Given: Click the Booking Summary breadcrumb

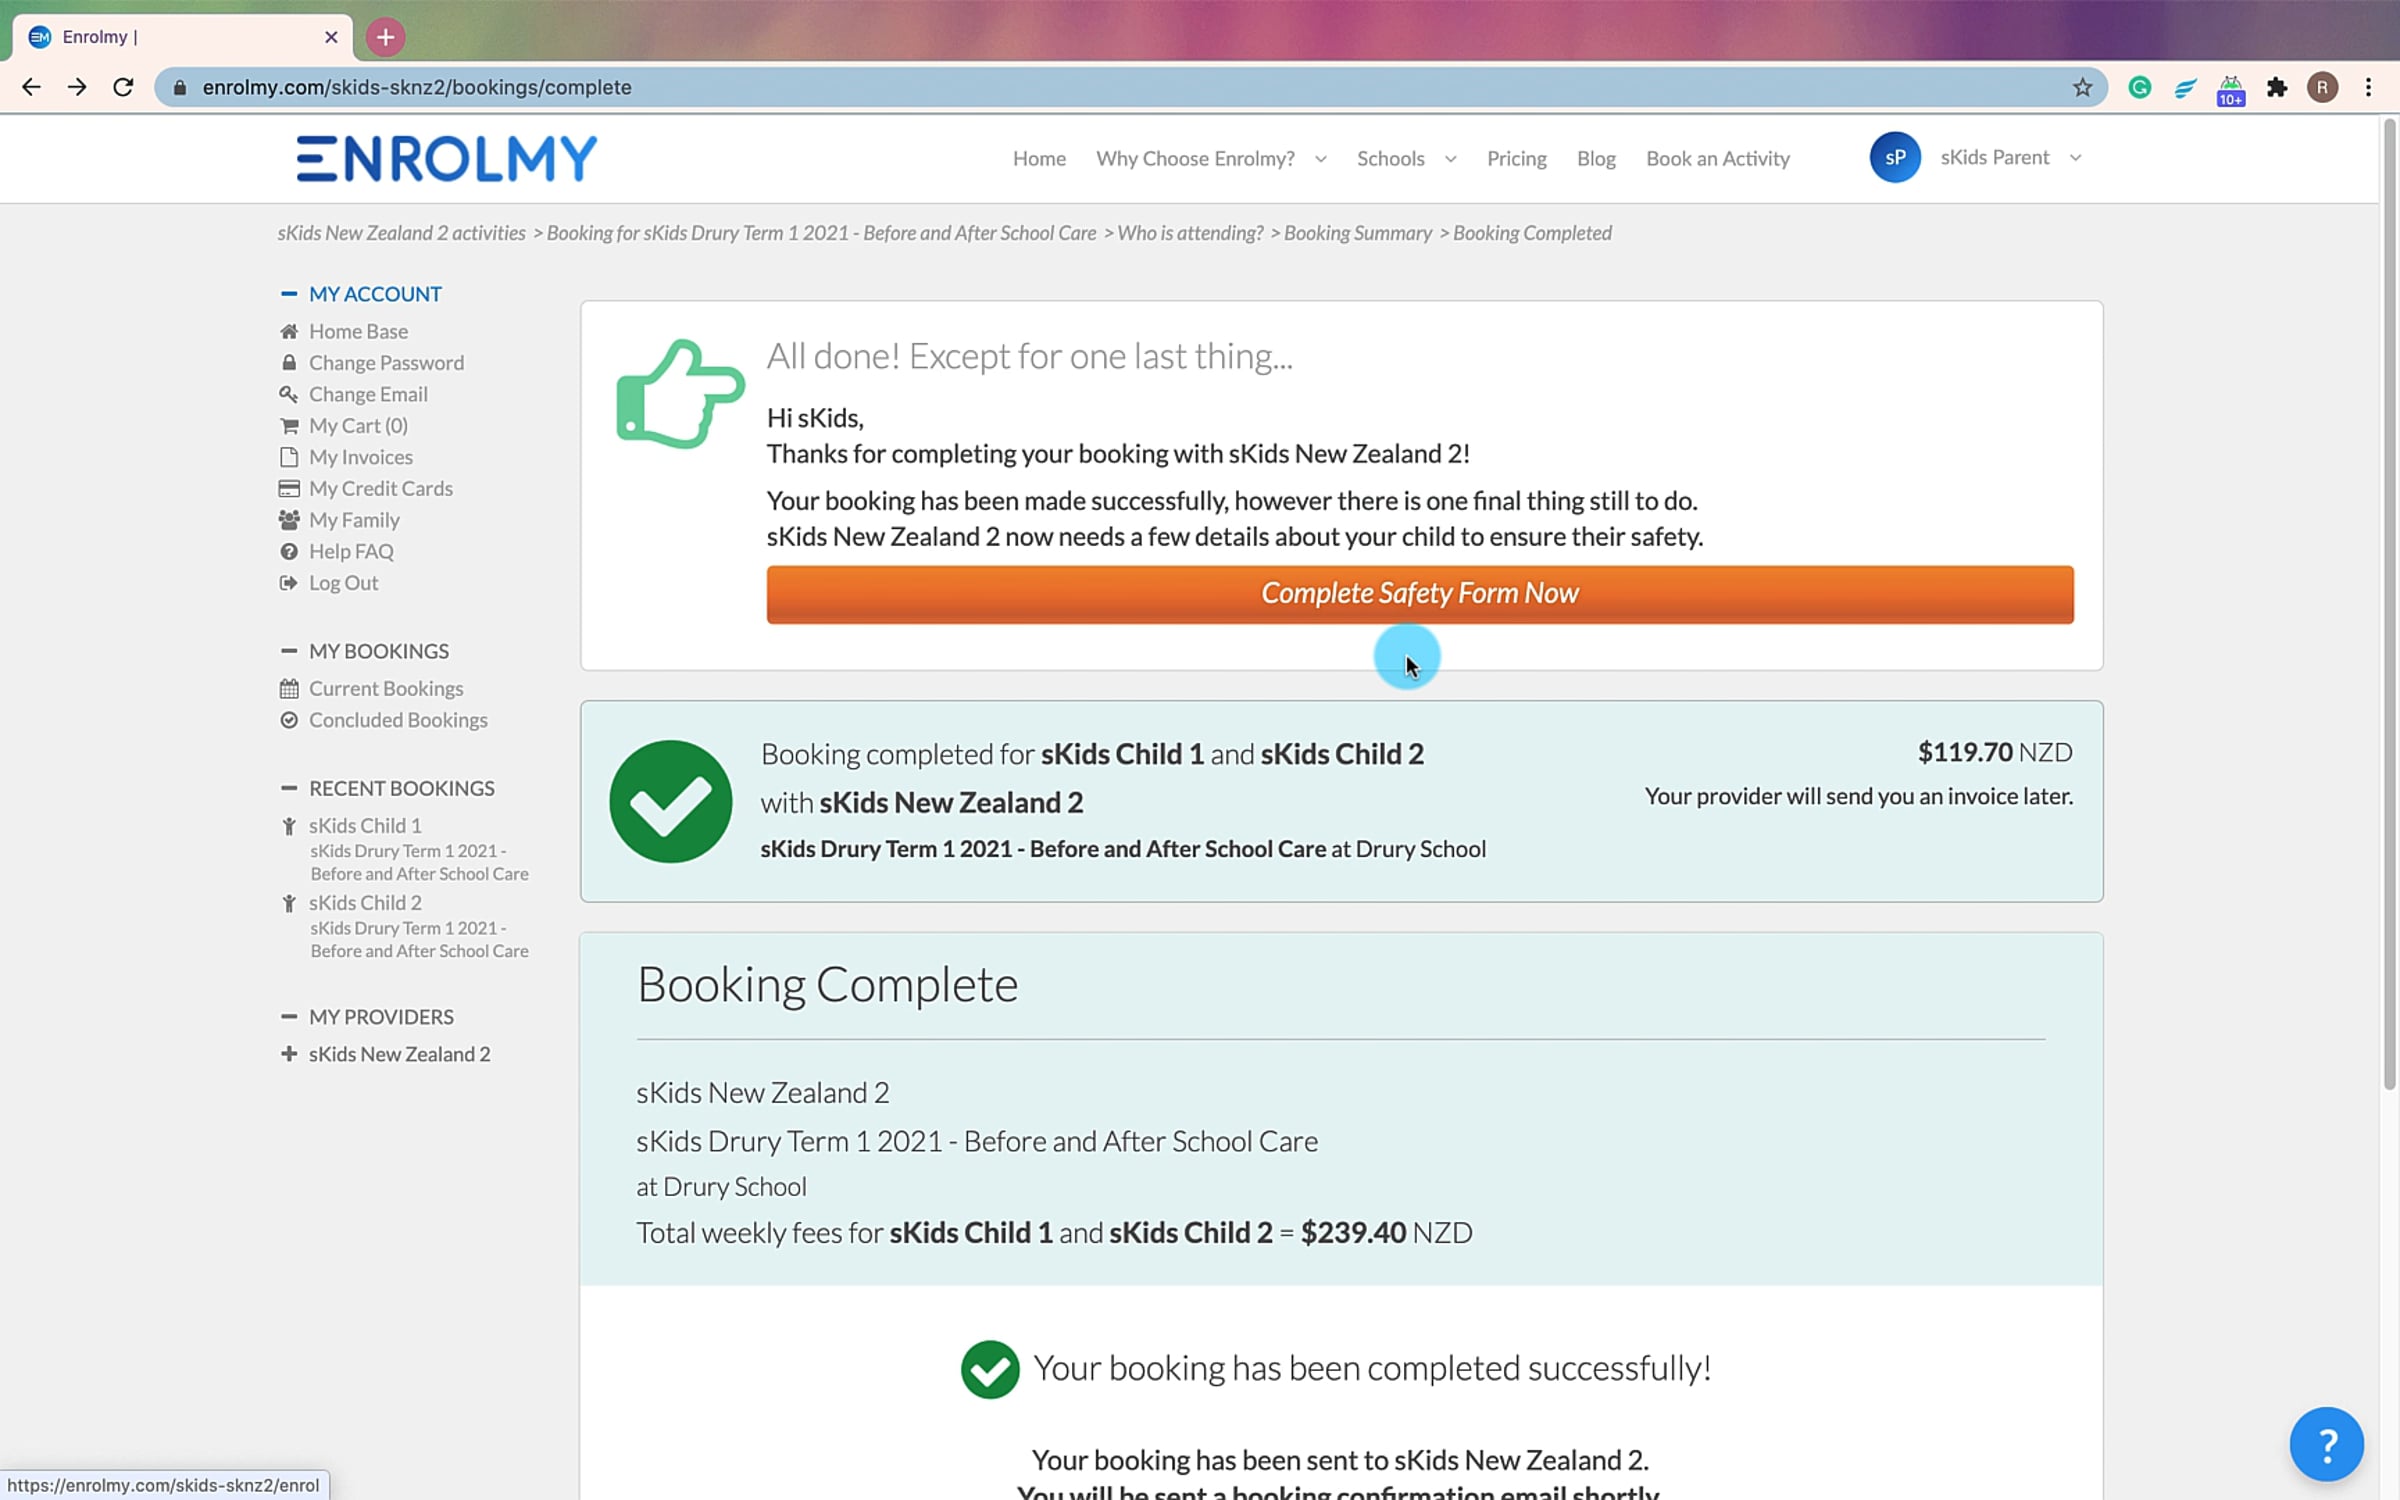Looking at the screenshot, I should [x=1358, y=233].
